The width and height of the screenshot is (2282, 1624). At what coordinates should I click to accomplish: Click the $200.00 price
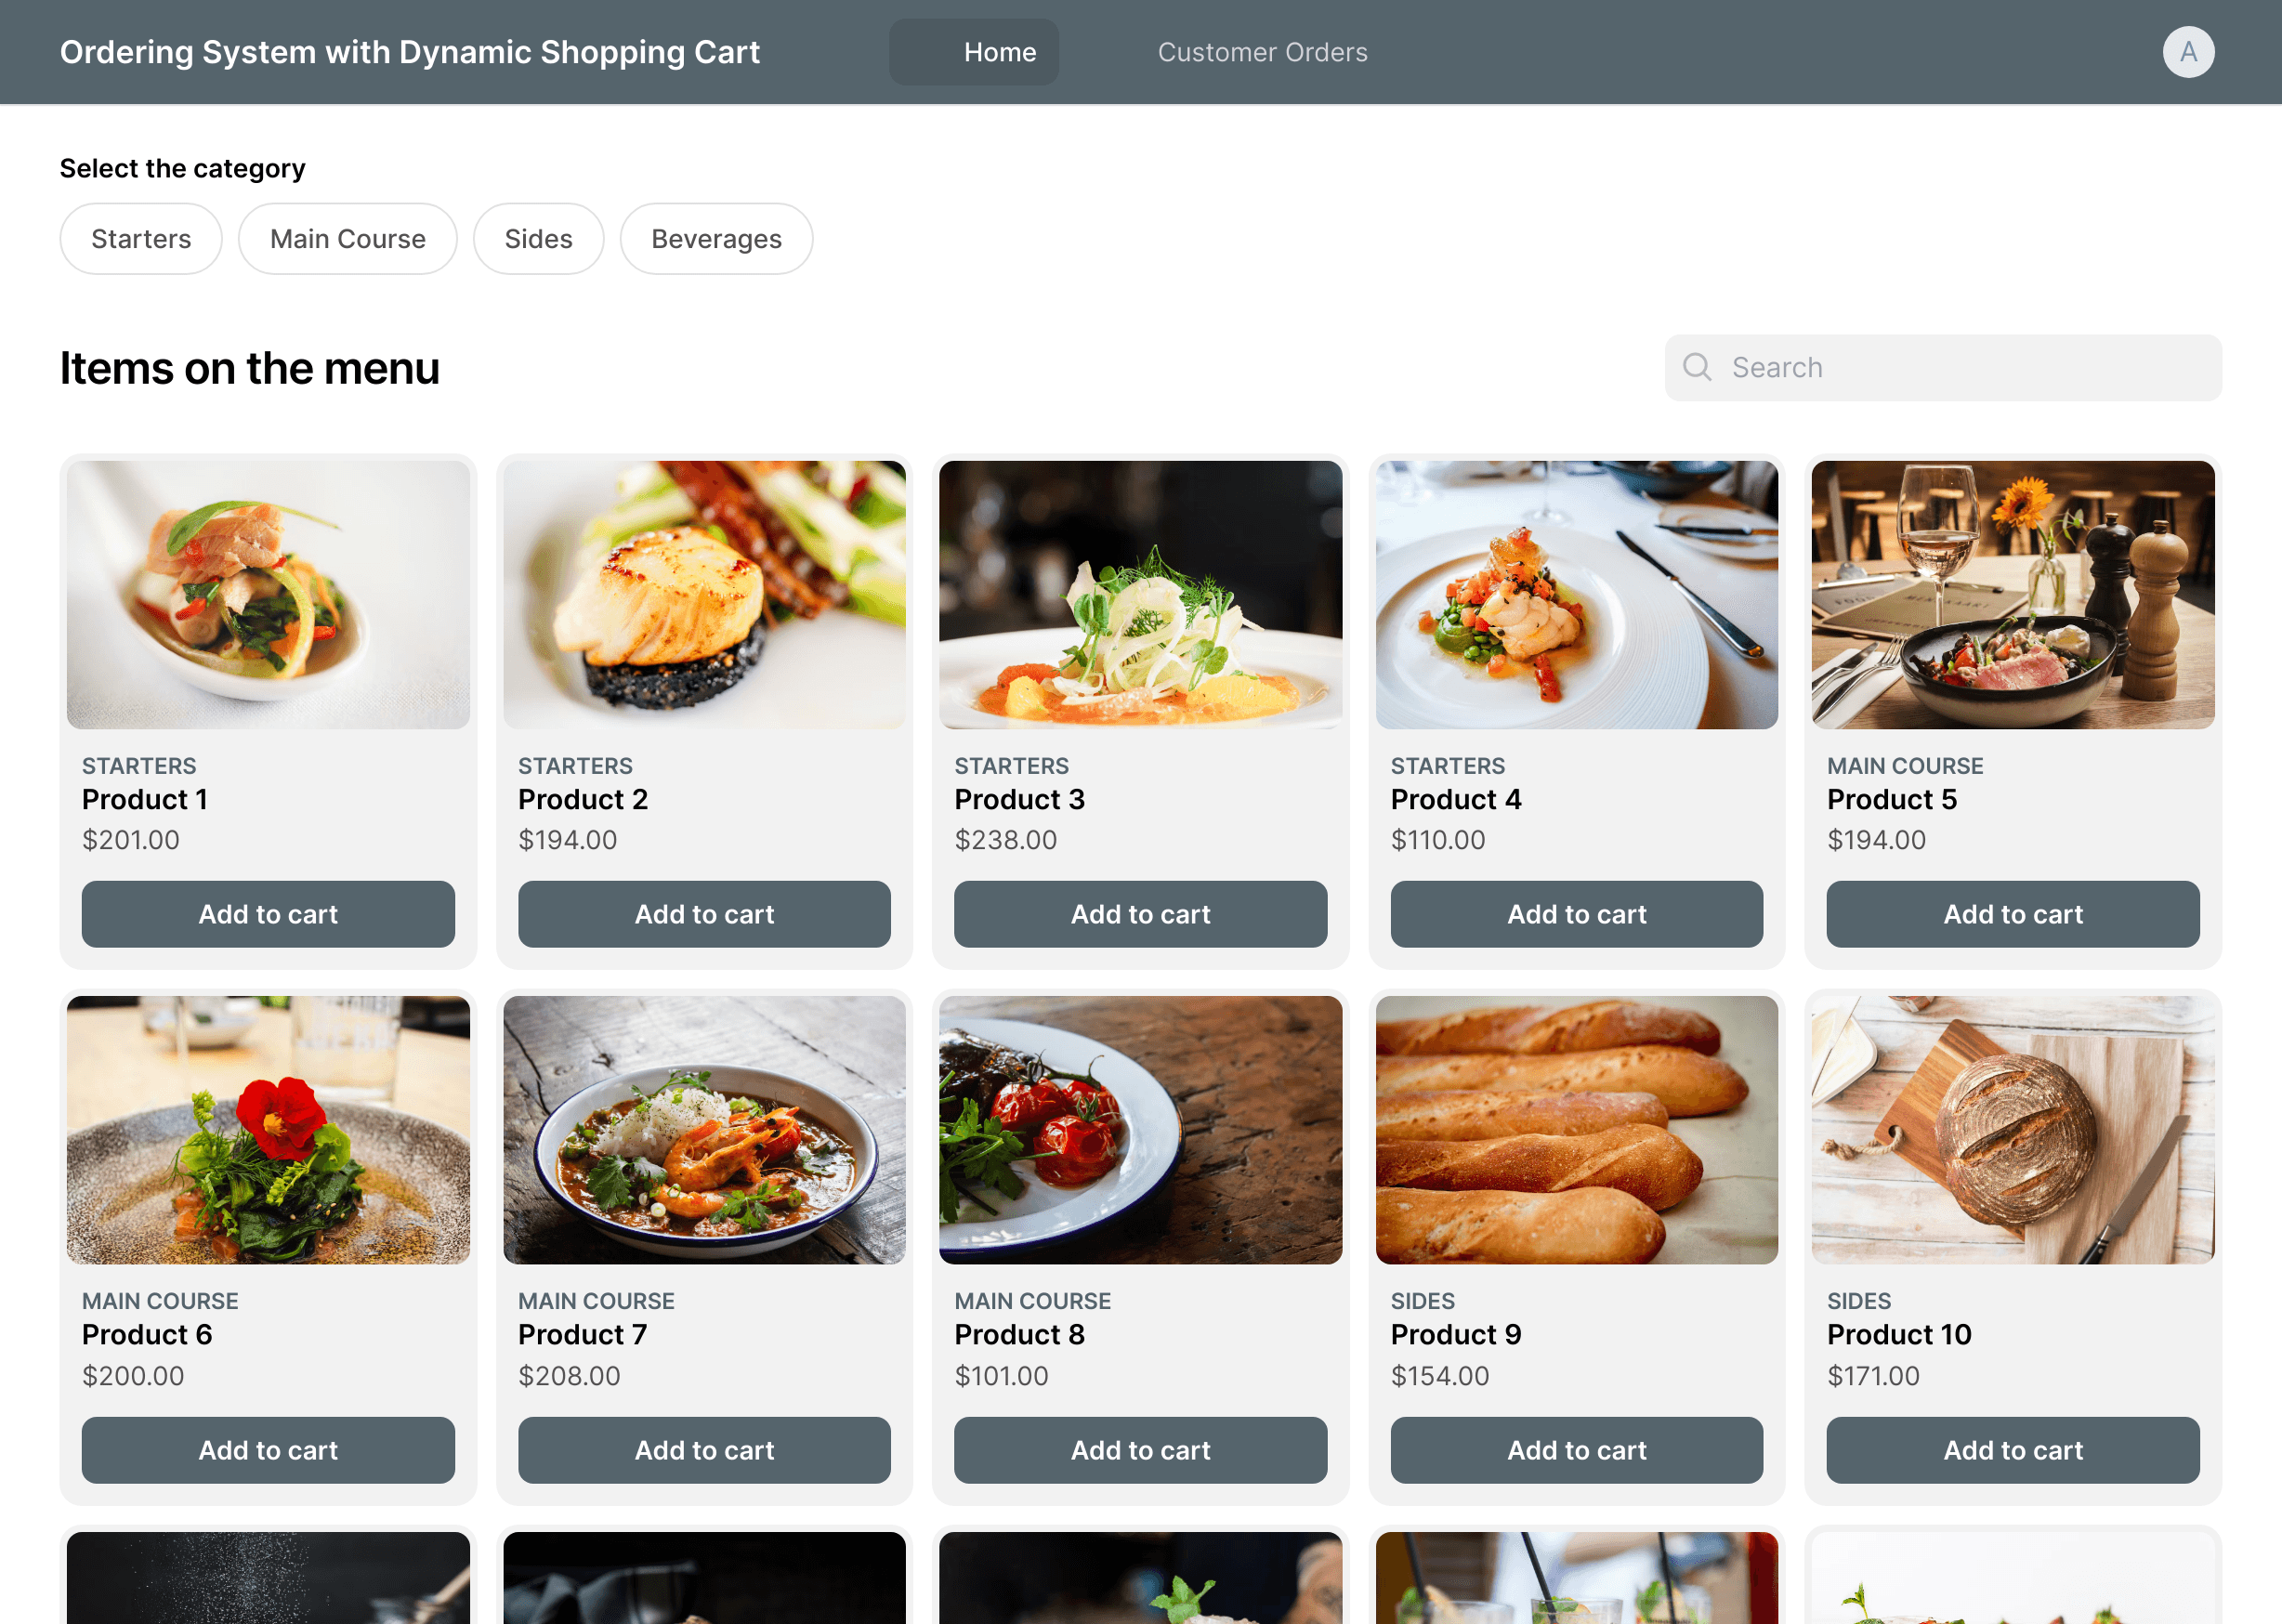coord(133,1376)
